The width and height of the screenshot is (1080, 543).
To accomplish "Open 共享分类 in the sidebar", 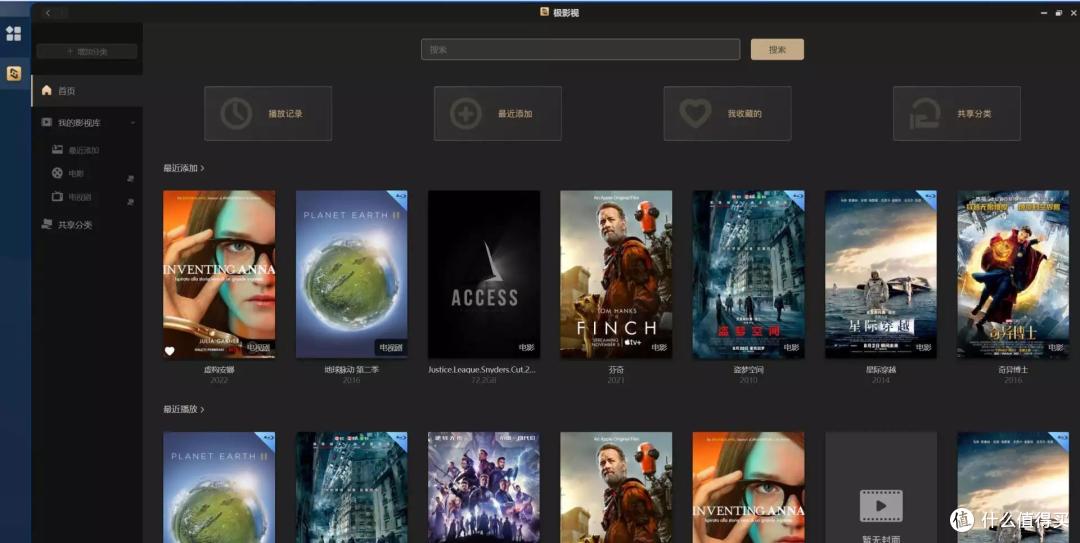I will point(75,225).
